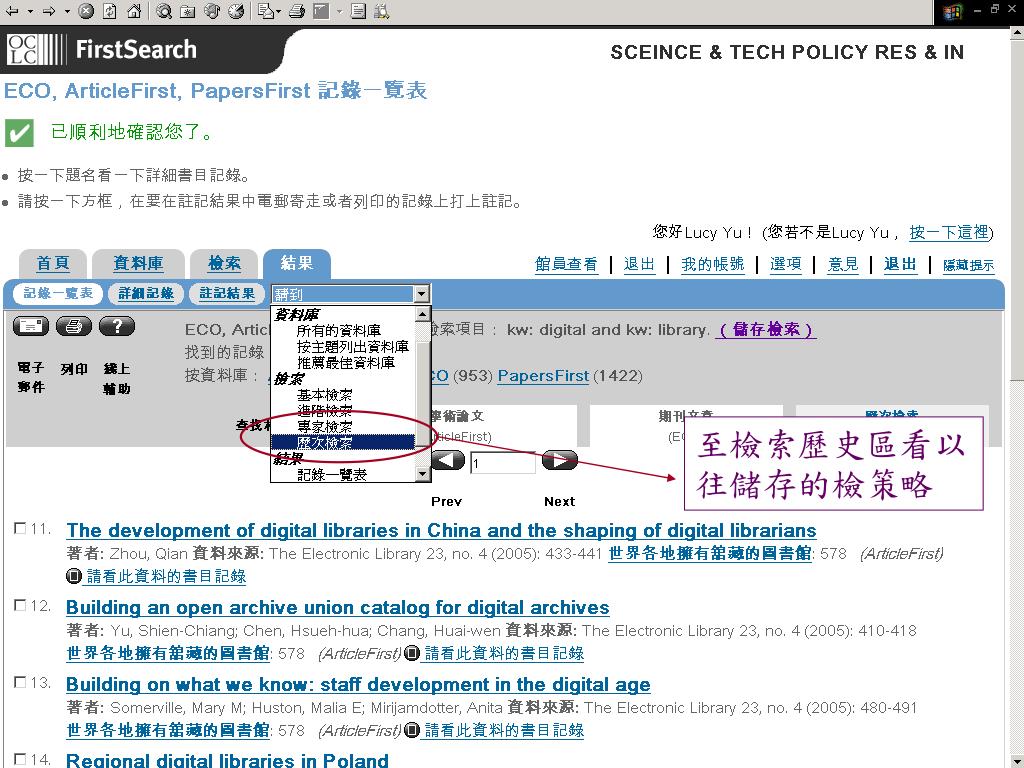Open the 詳細記錄 sub-tab
1024x768 pixels.
[146, 293]
